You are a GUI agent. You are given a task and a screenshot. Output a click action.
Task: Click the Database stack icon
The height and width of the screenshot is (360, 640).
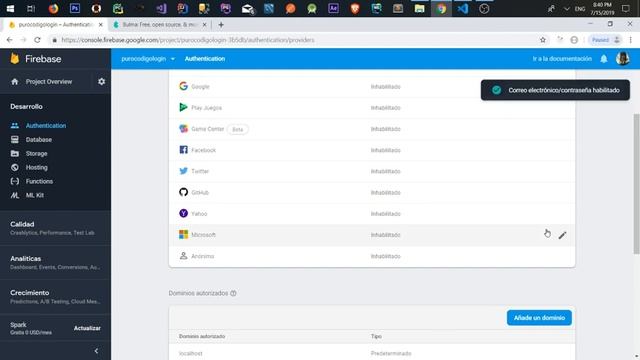coord(15,140)
